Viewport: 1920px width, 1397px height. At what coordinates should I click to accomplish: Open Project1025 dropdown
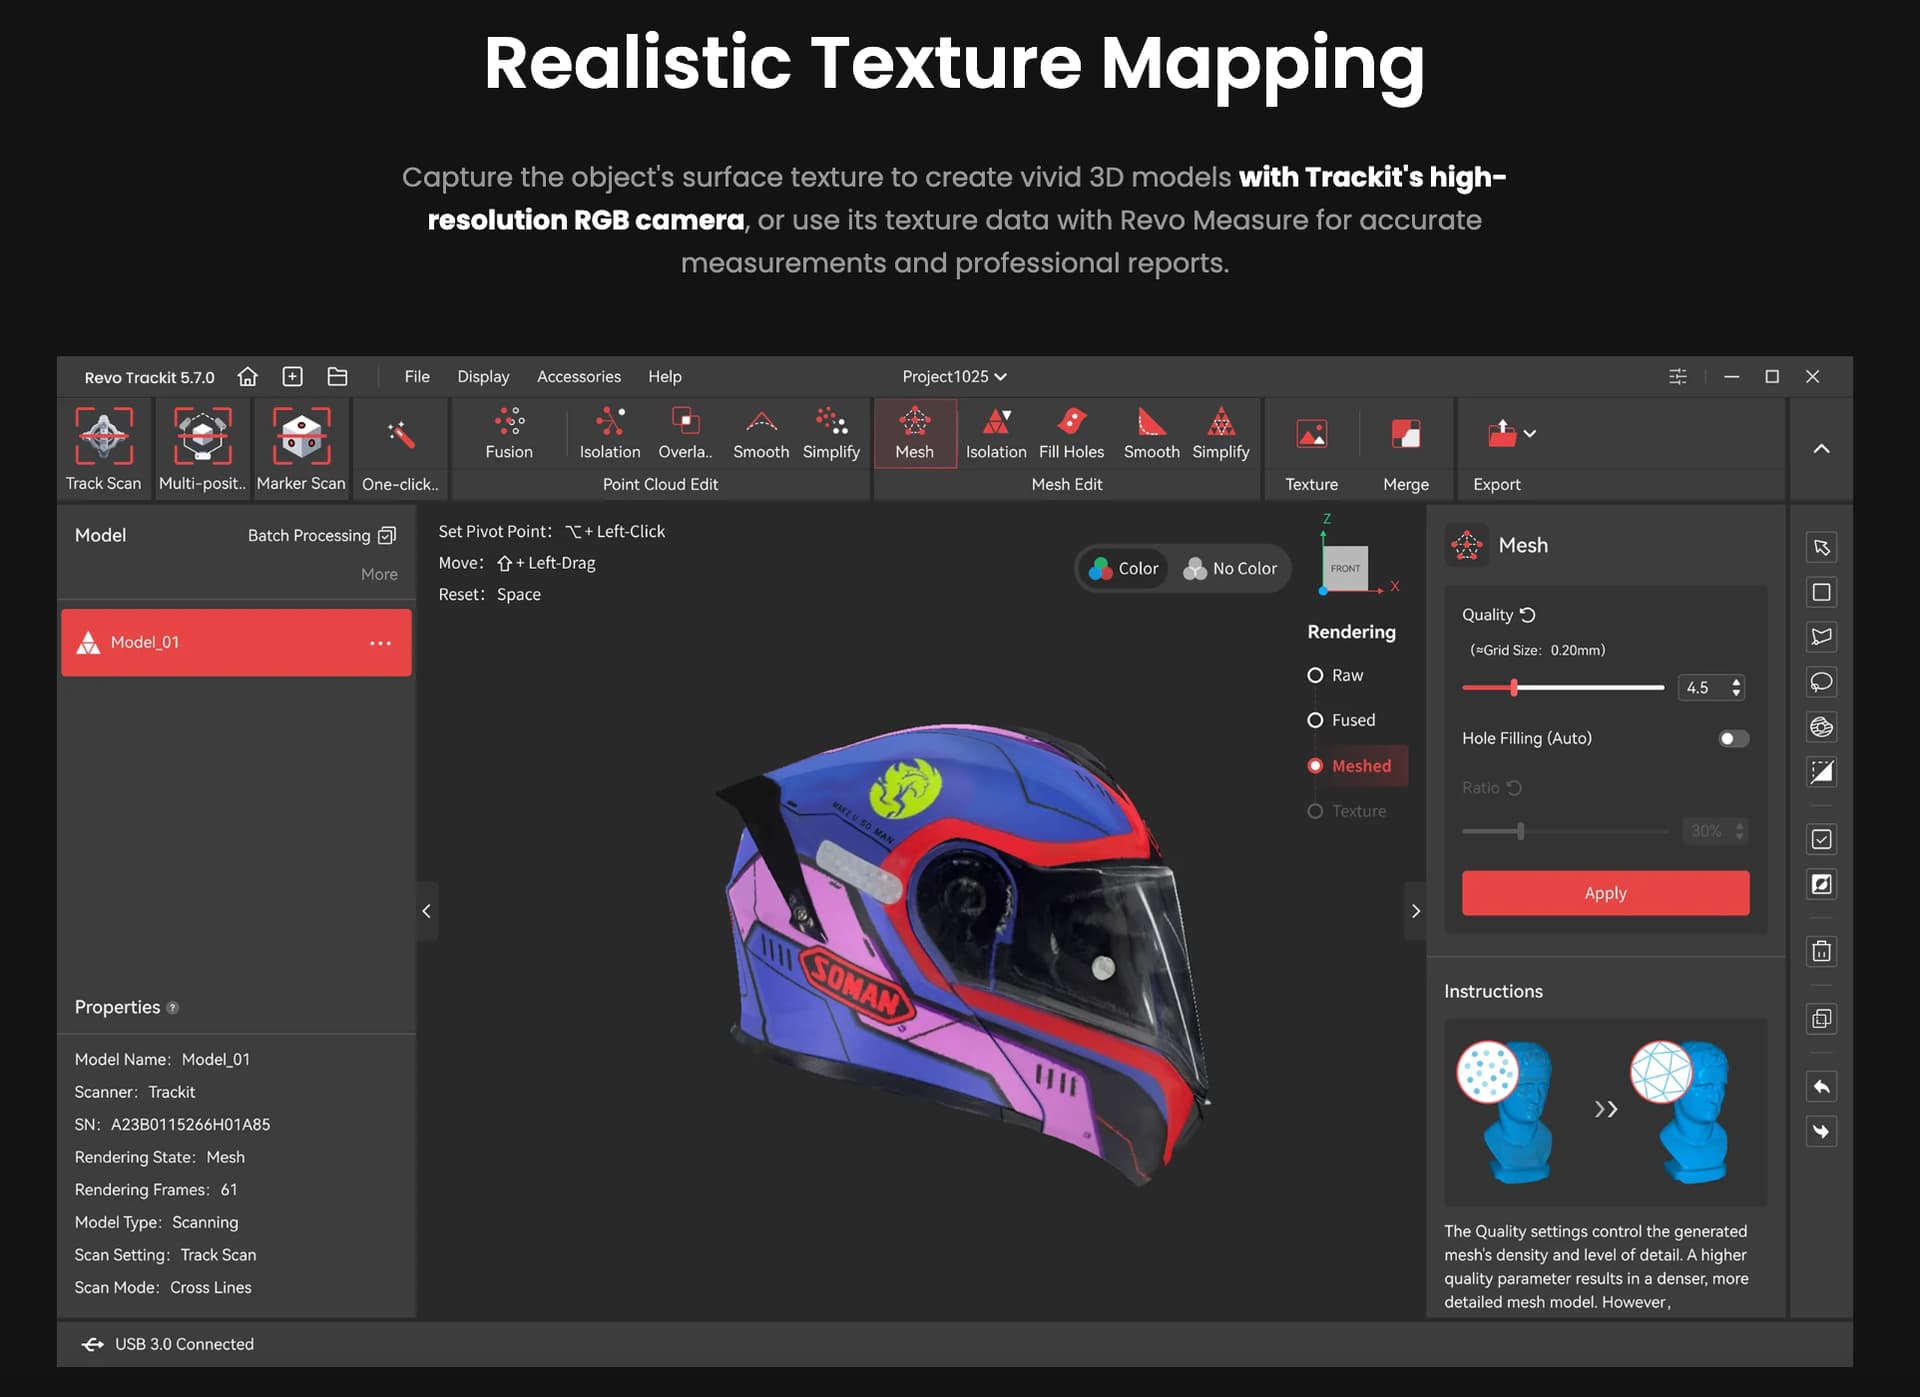pos(954,377)
